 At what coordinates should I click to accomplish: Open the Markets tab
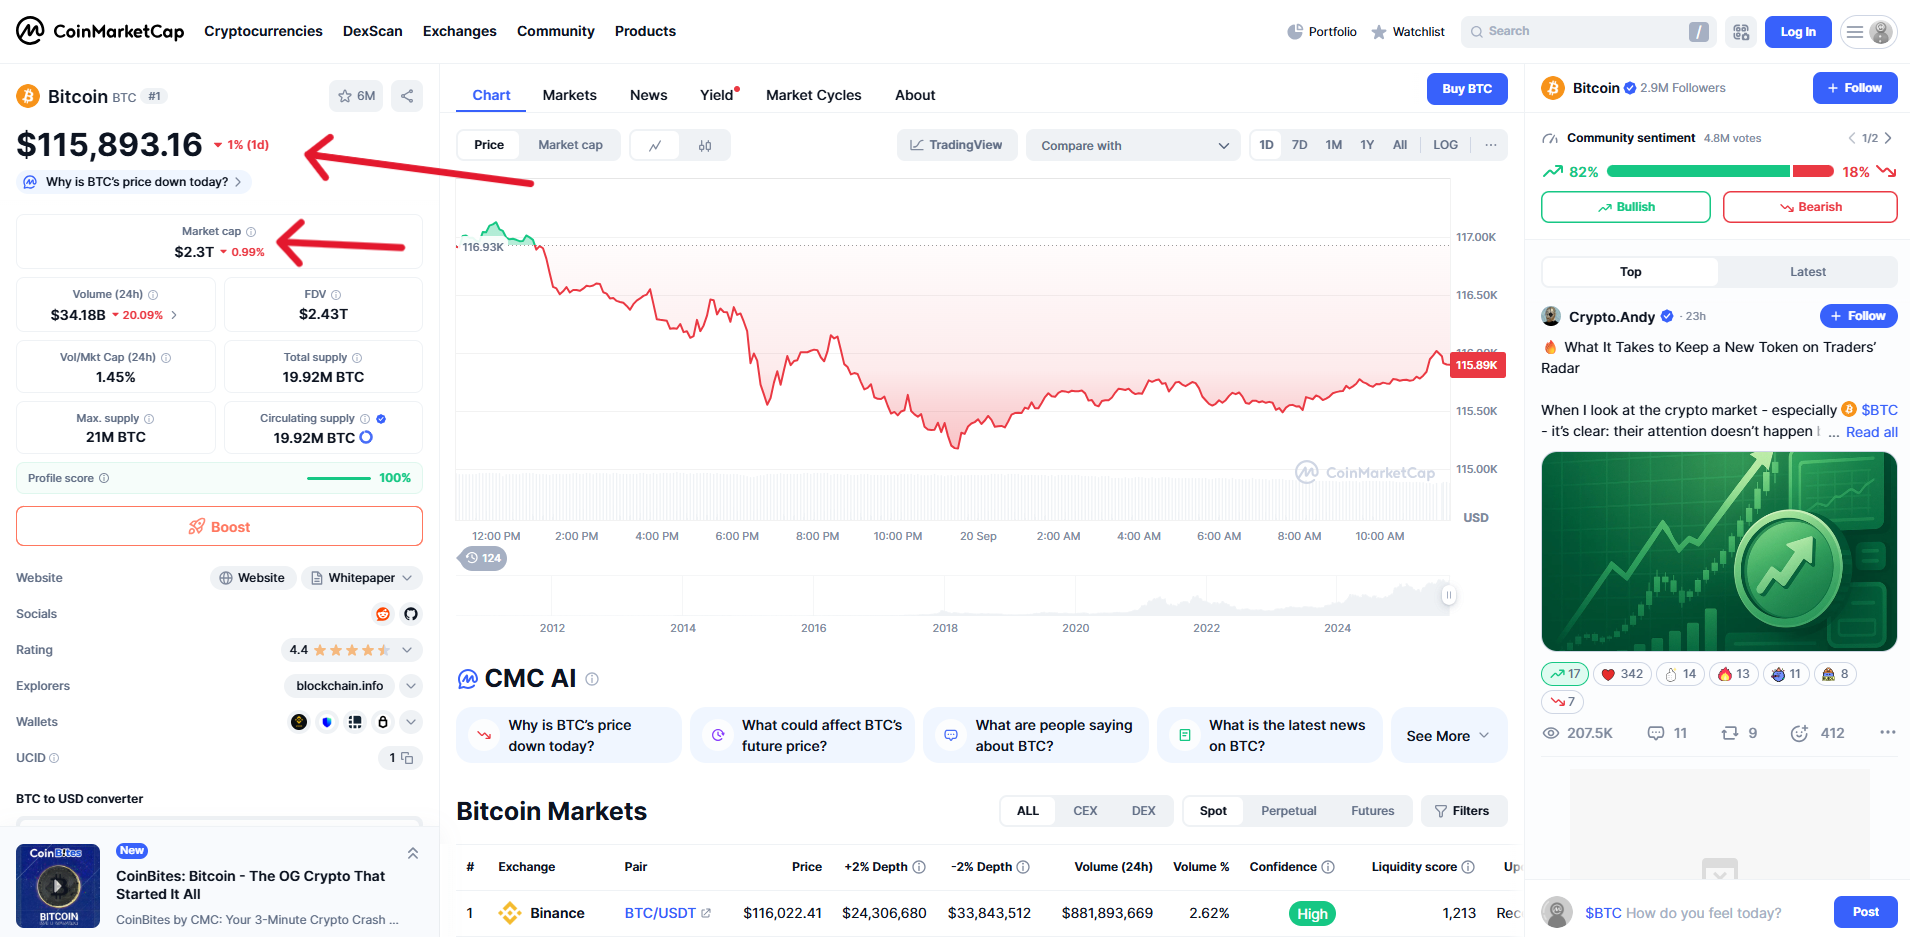point(569,95)
